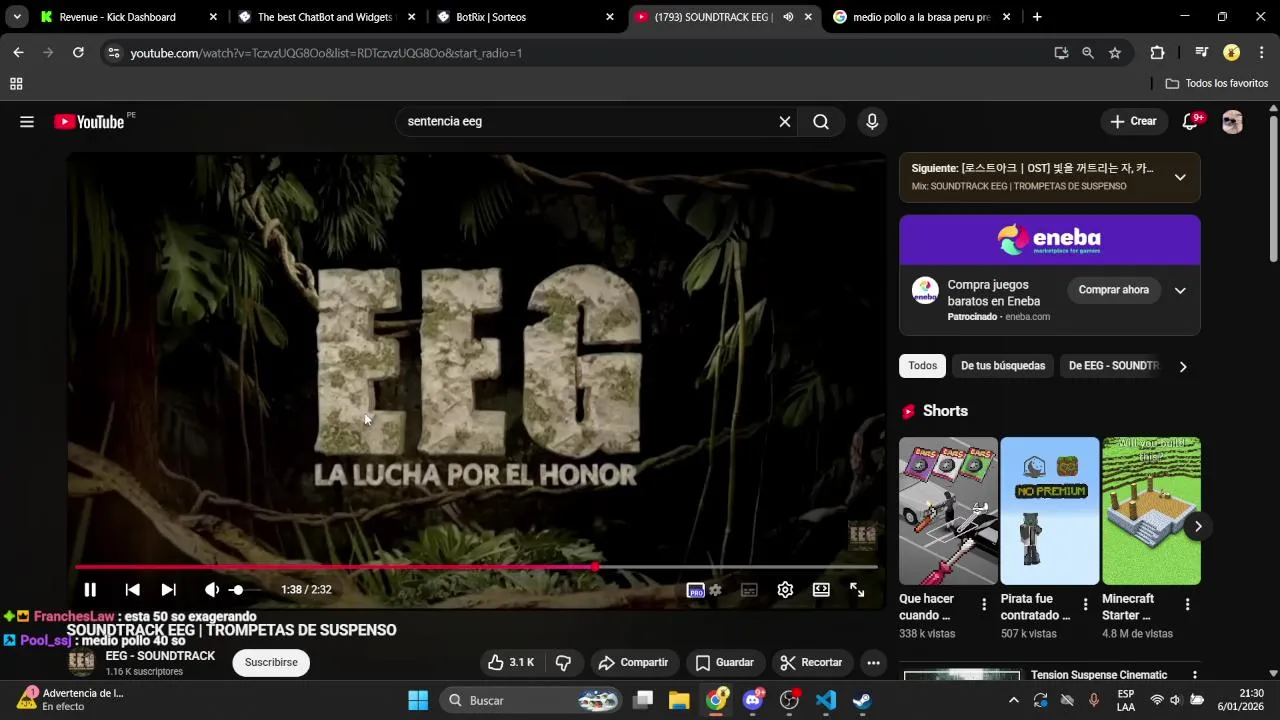Screen dimensions: 1280x720
Task: Search with voice microphone
Action: (872, 122)
